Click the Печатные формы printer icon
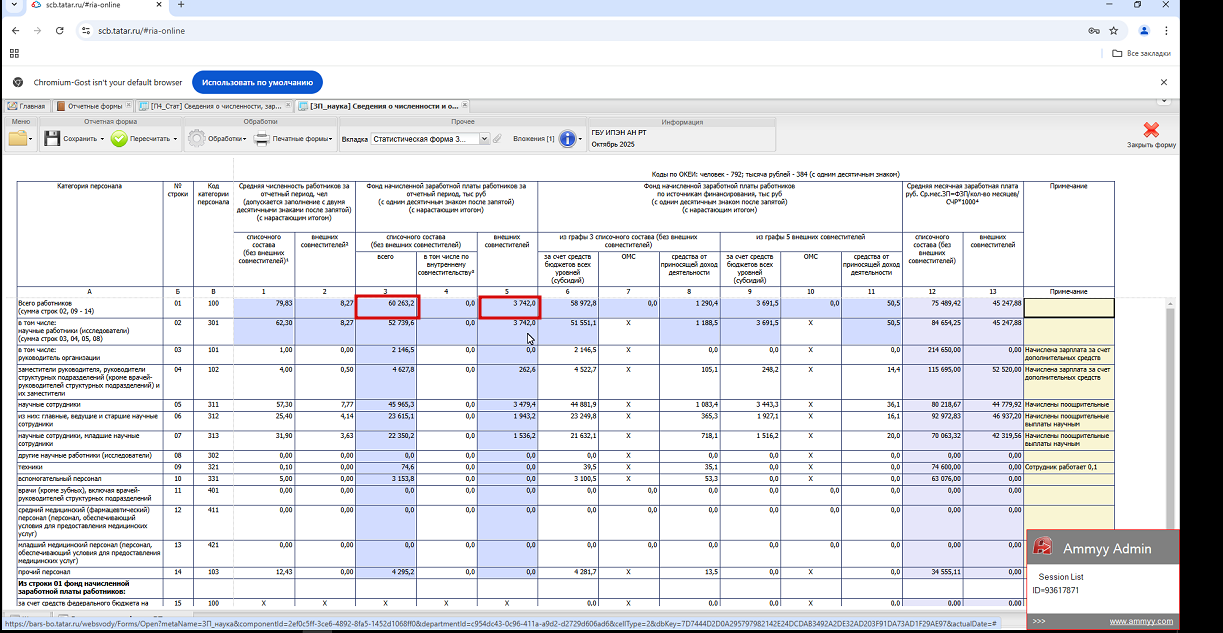 (x=262, y=139)
